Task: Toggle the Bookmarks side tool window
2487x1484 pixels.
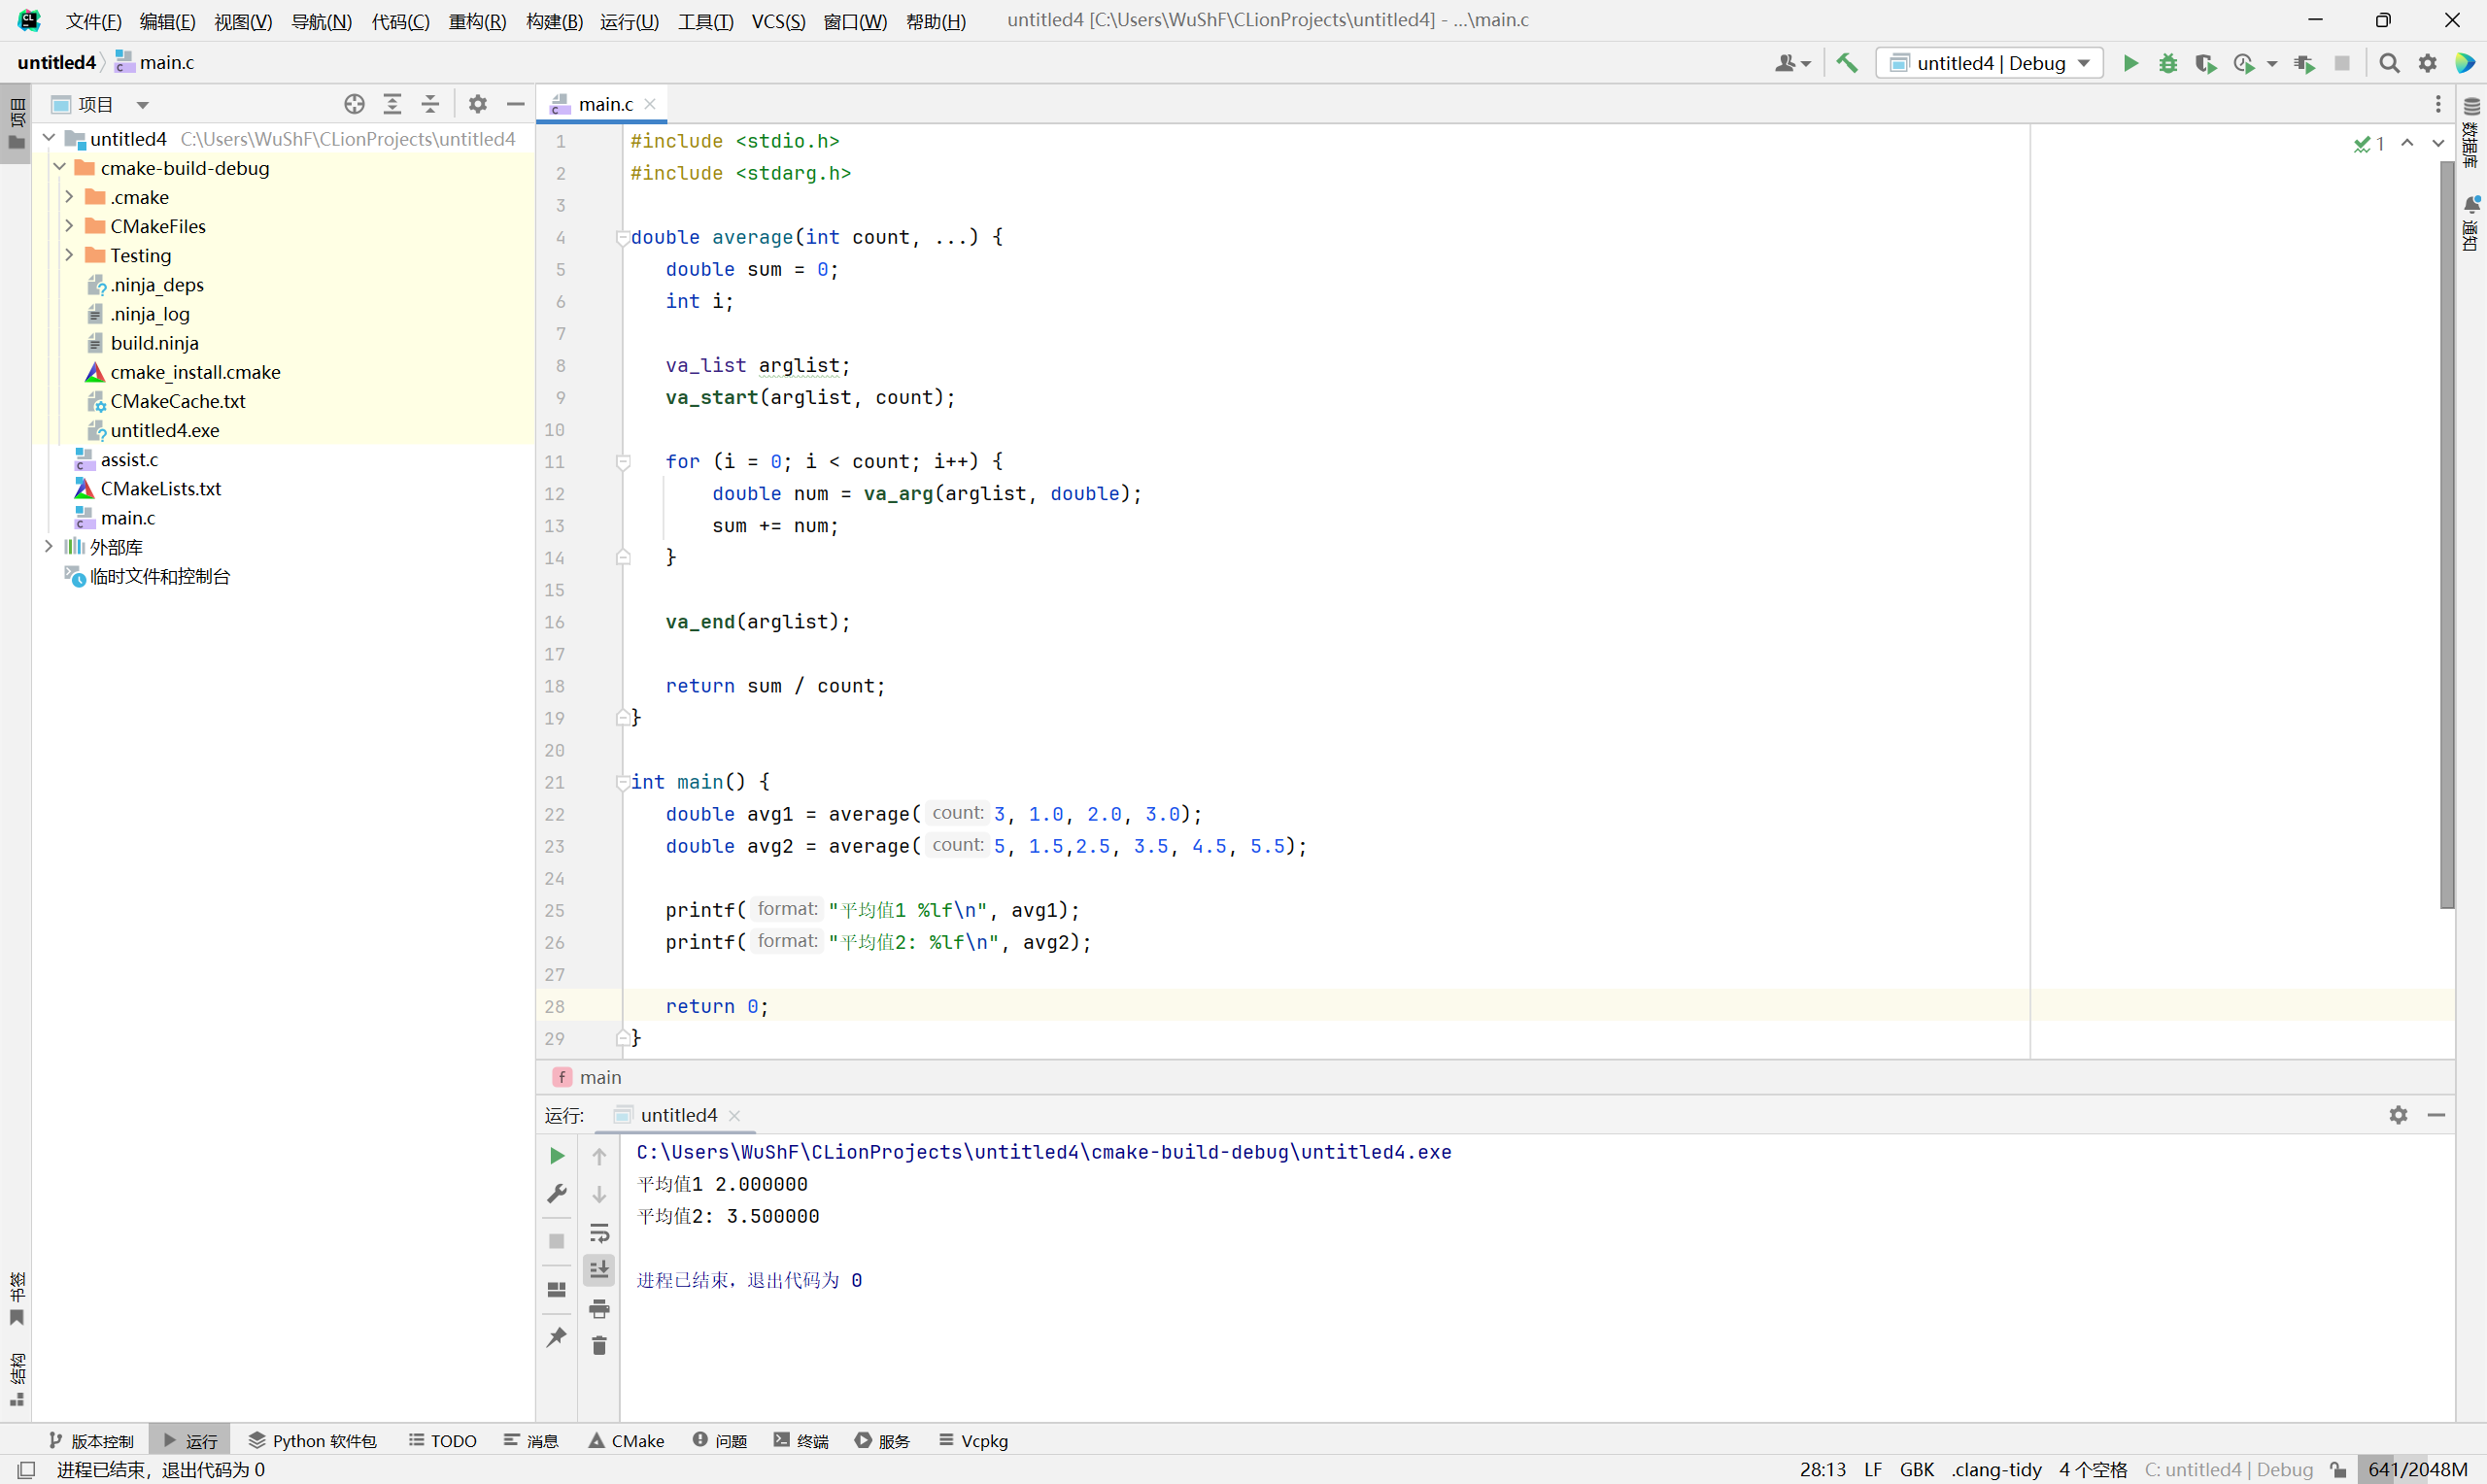Action: (x=16, y=1299)
